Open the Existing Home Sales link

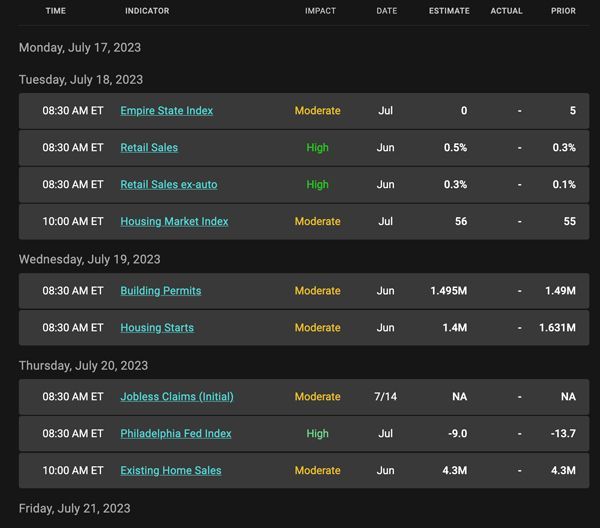[x=171, y=471]
